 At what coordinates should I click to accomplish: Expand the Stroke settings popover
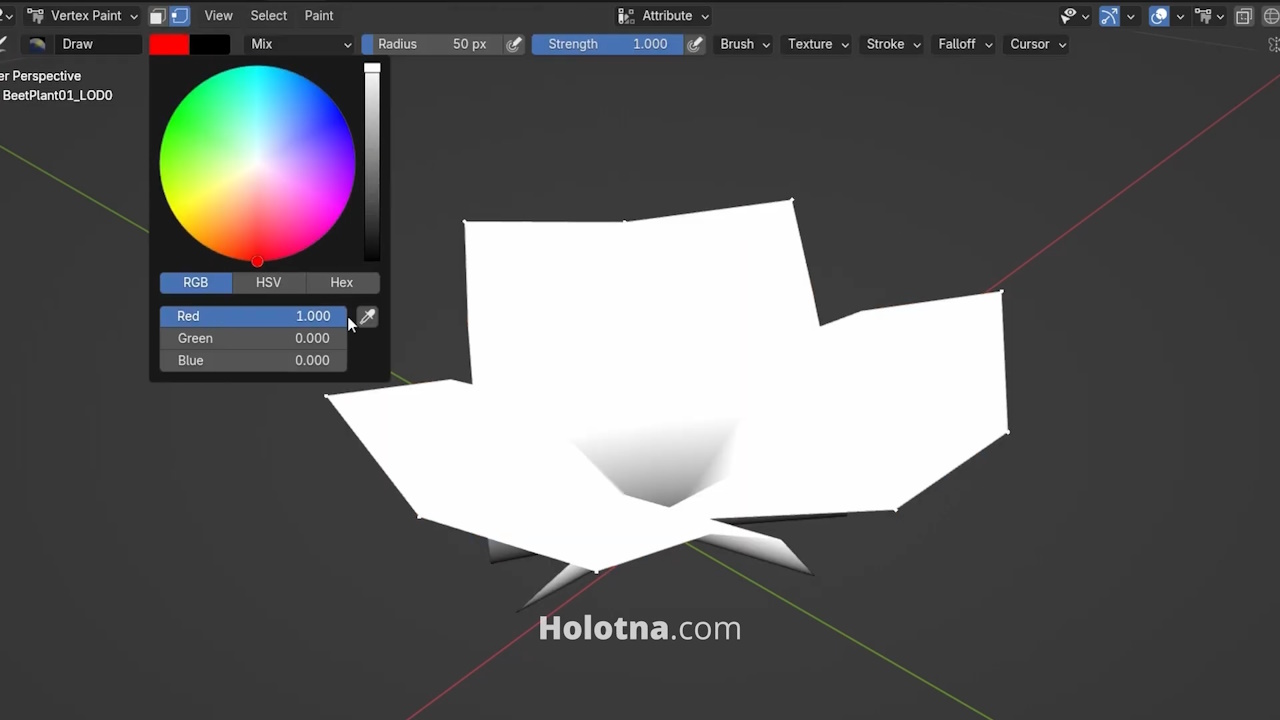(x=893, y=44)
